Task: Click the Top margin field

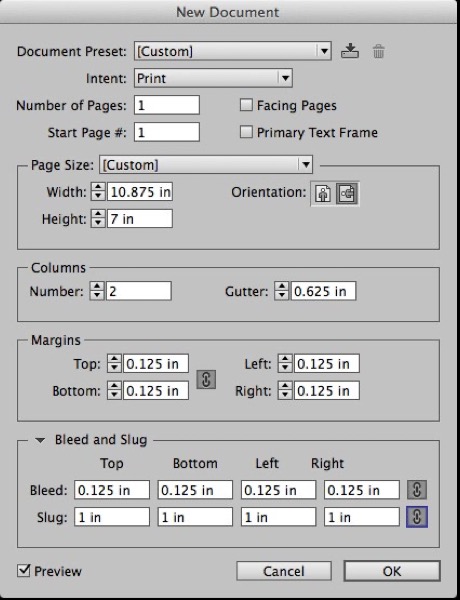Action: pyautogui.click(x=156, y=363)
